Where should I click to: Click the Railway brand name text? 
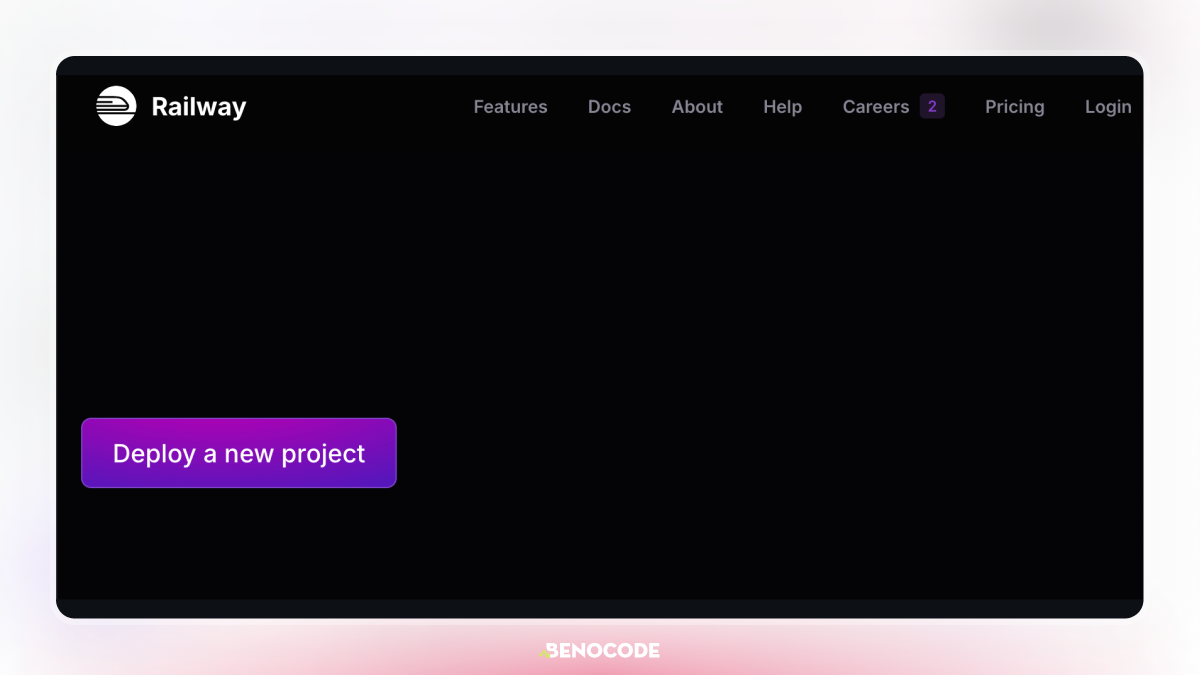[199, 107]
